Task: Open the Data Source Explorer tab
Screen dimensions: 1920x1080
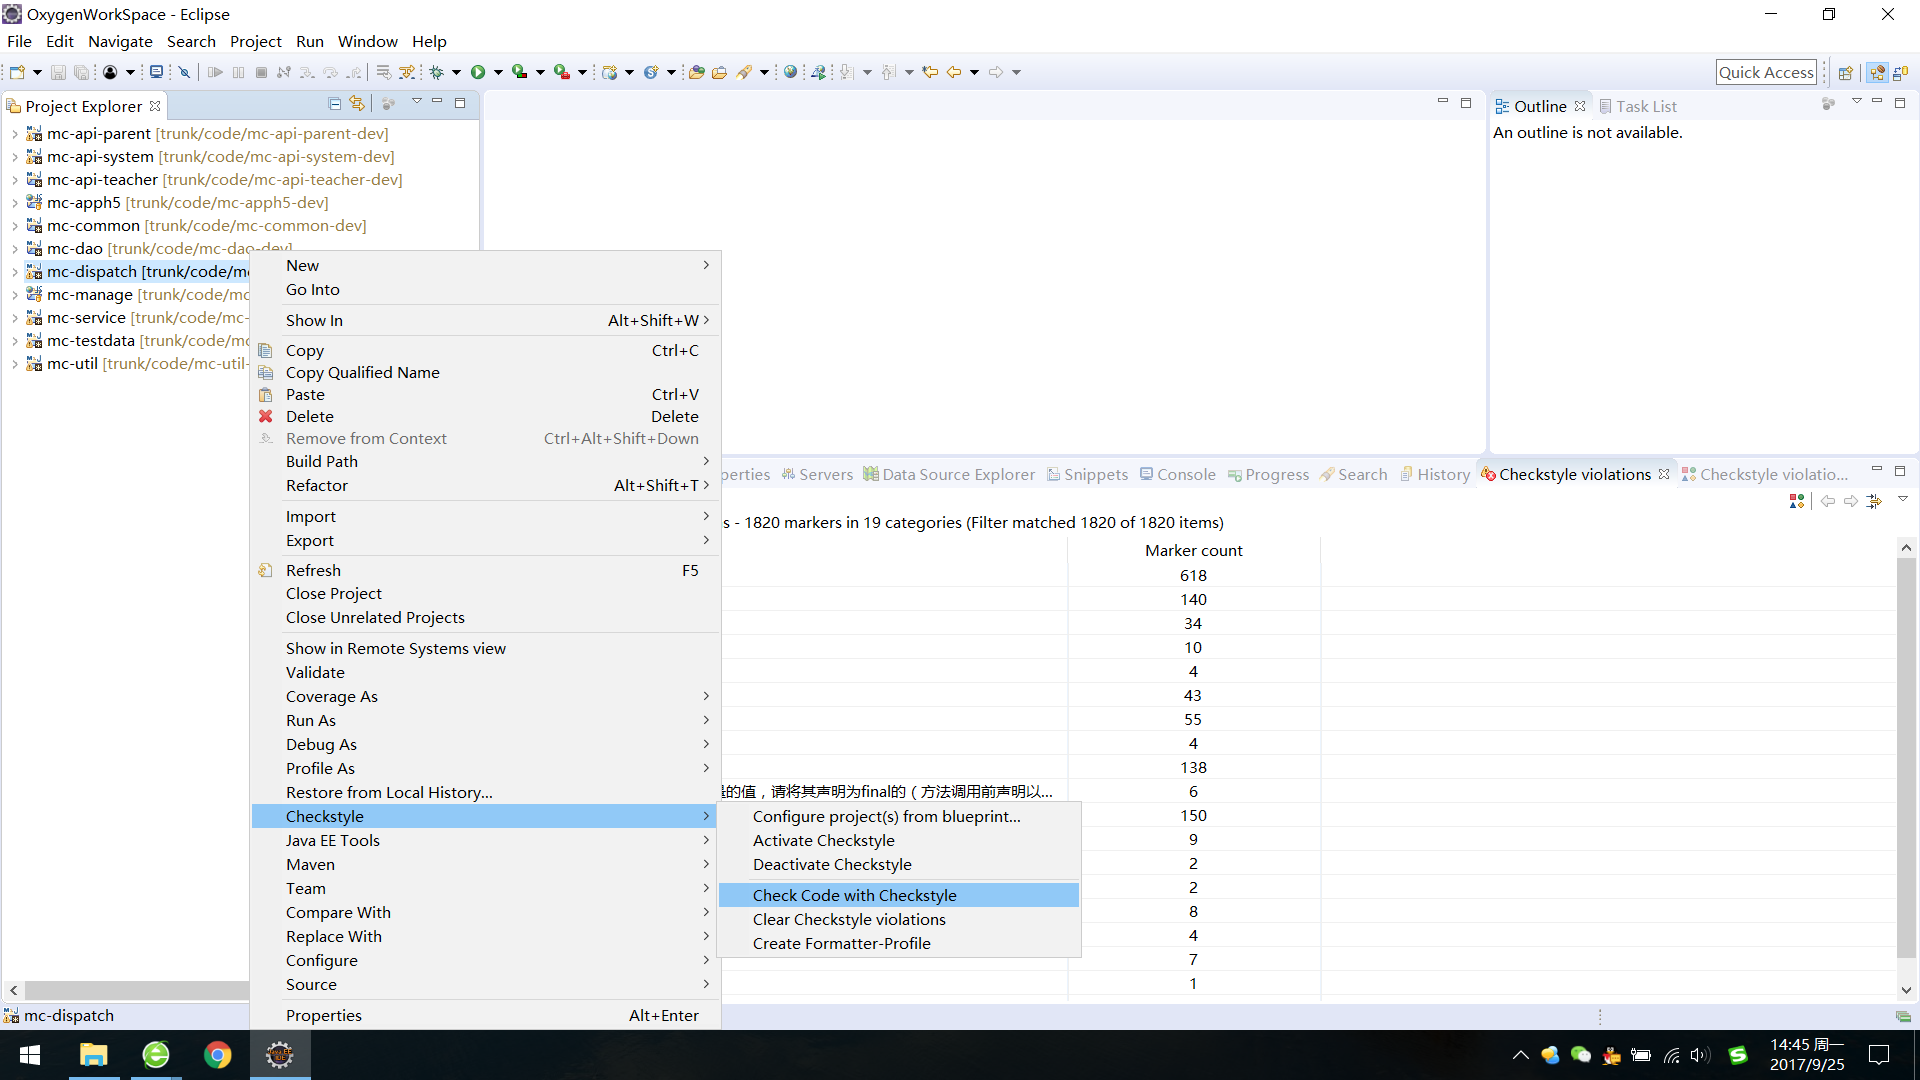Action: click(949, 474)
